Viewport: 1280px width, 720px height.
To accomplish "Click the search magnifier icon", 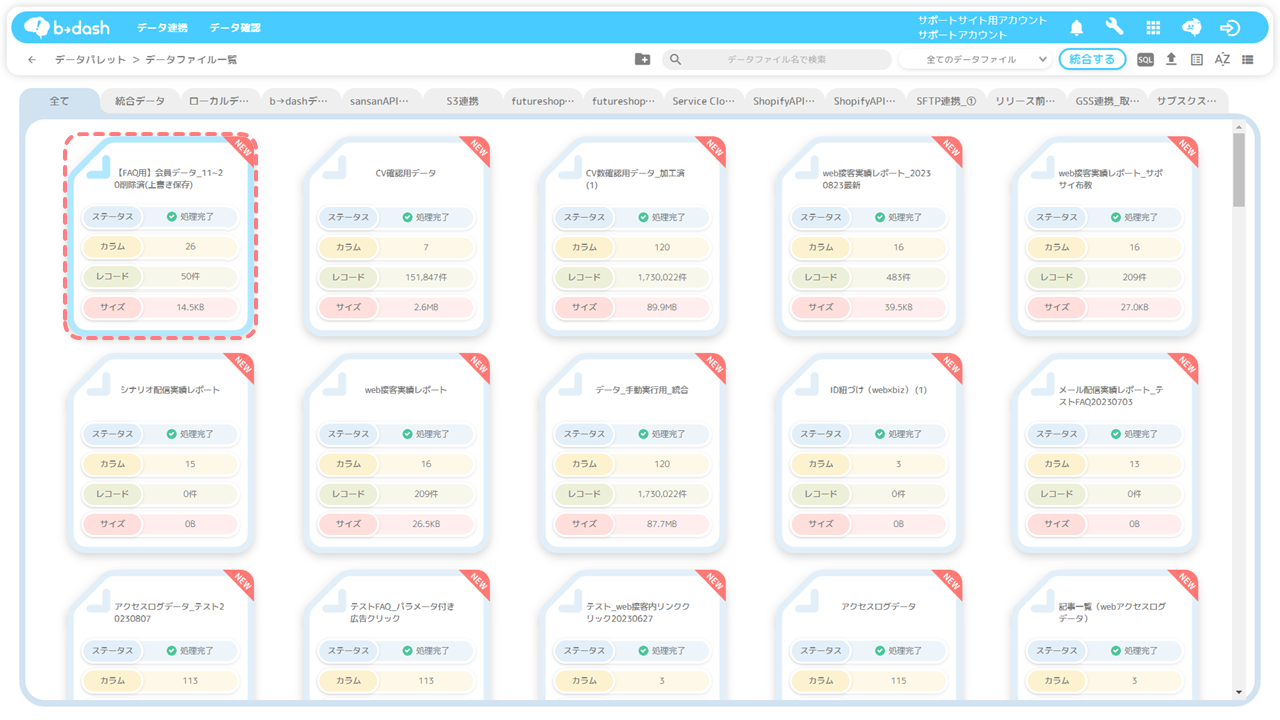I will (676, 59).
